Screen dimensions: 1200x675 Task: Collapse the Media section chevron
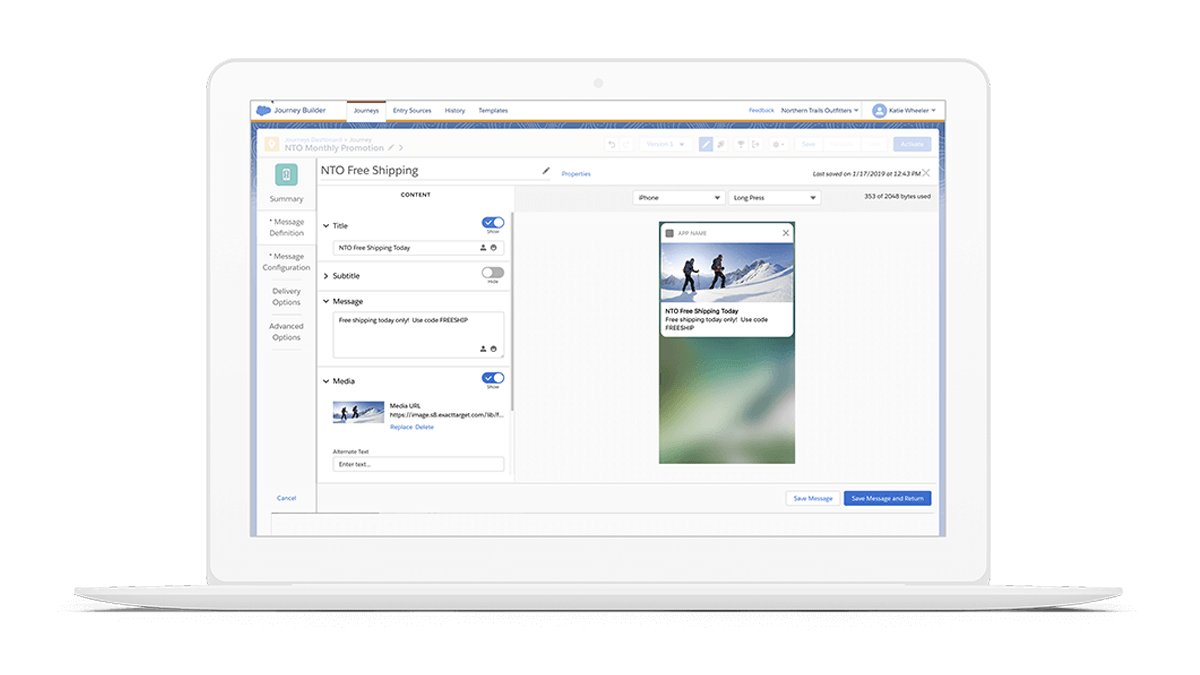point(326,381)
